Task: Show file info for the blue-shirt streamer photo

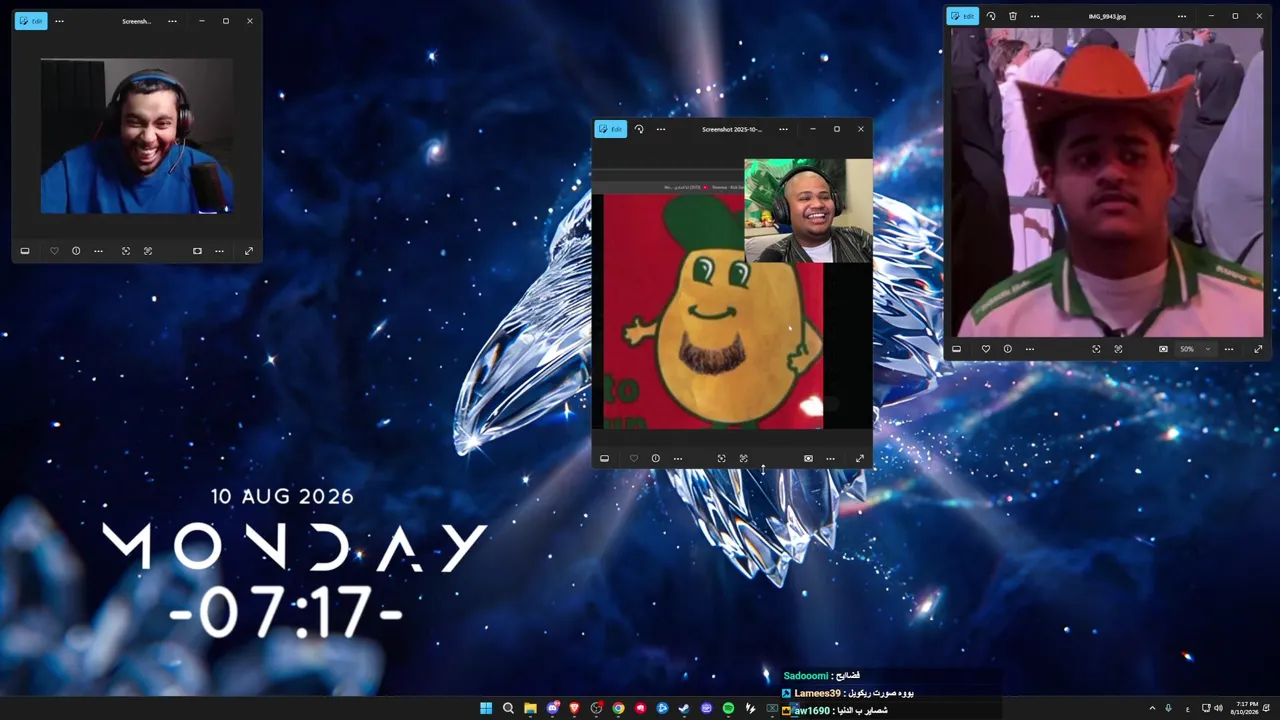Action: [76, 251]
